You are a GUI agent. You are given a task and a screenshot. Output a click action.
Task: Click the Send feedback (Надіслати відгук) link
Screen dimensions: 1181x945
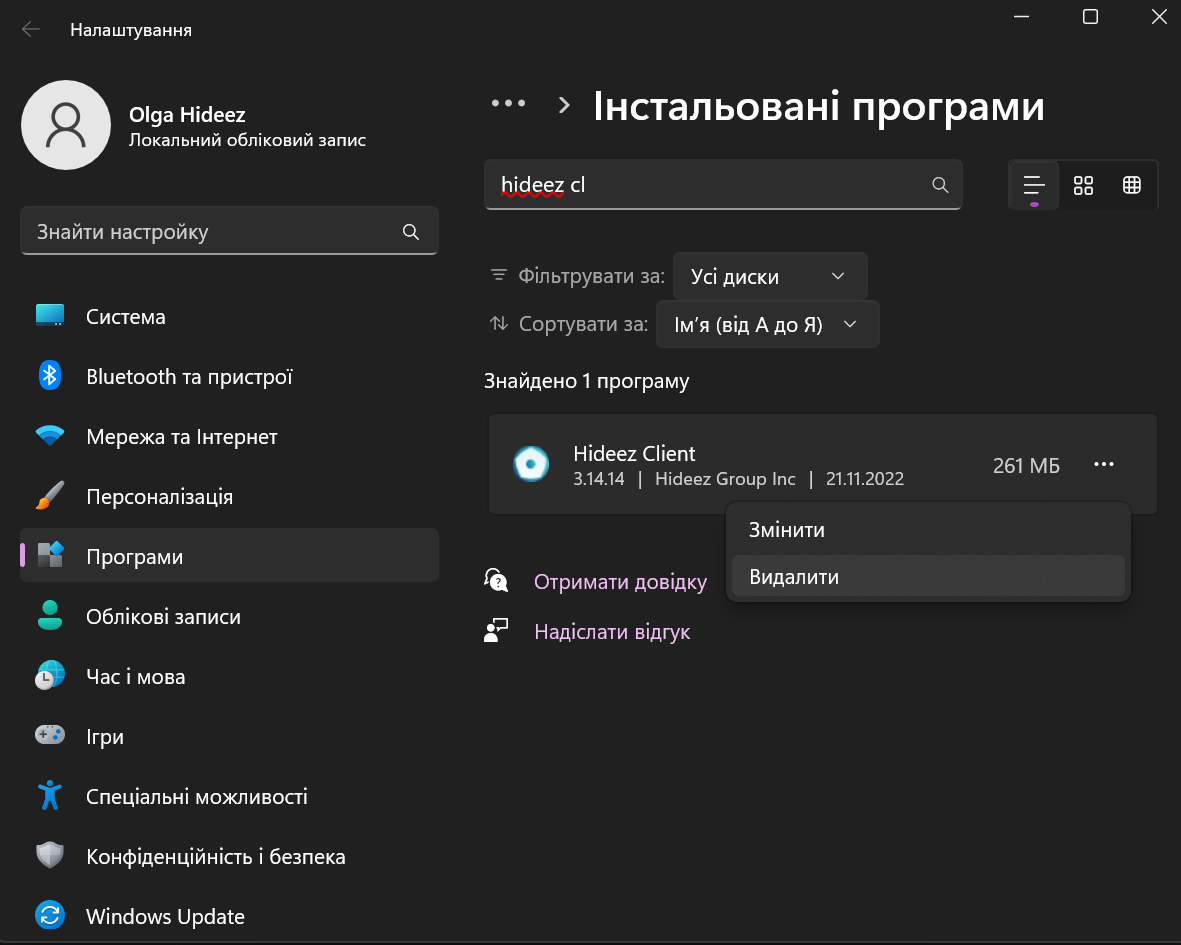point(612,631)
